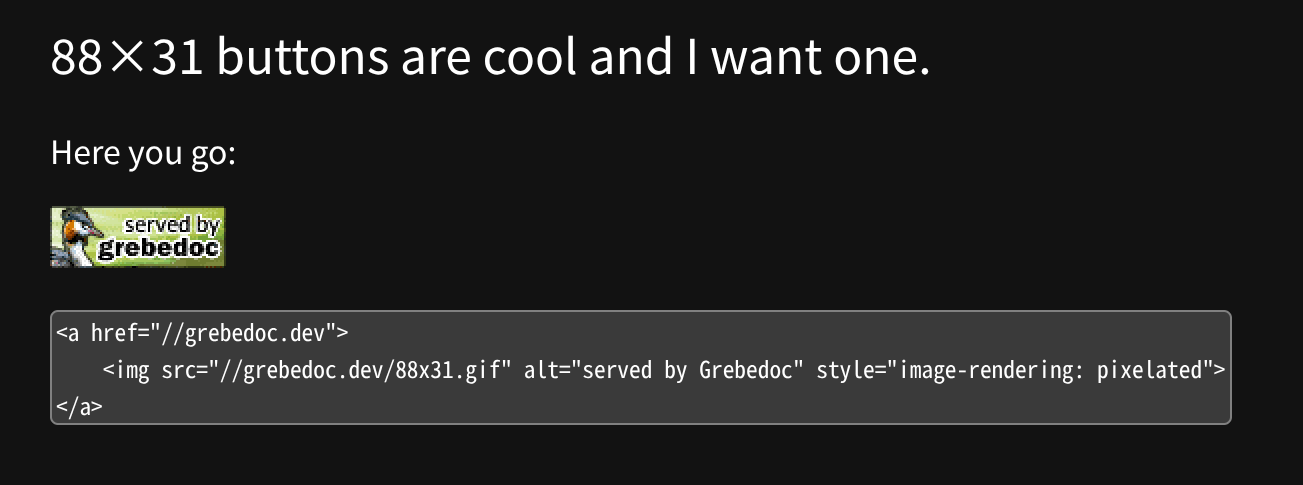The image size is (1303, 485).
Task: Click the "served by grebedoc" 88x31 badge
Action: (x=138, y=237)
